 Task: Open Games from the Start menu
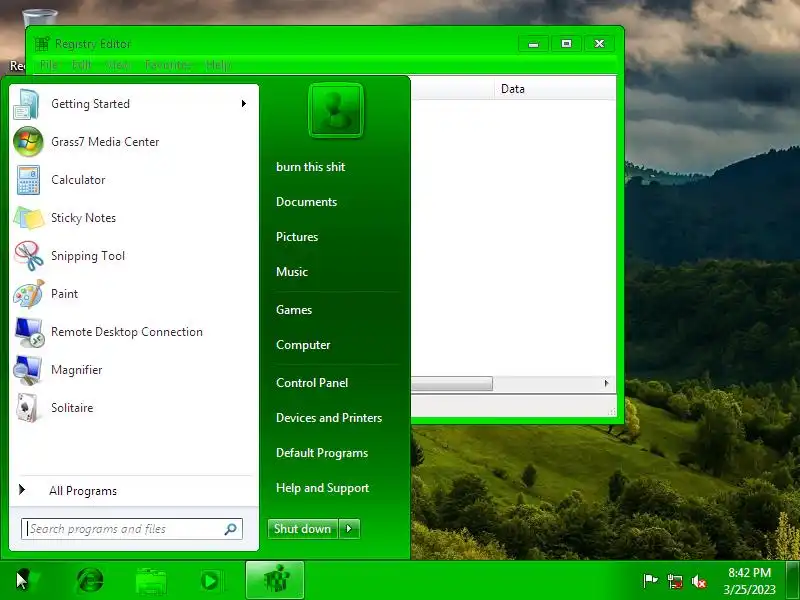pyautogui.click(x=294, y=310)
